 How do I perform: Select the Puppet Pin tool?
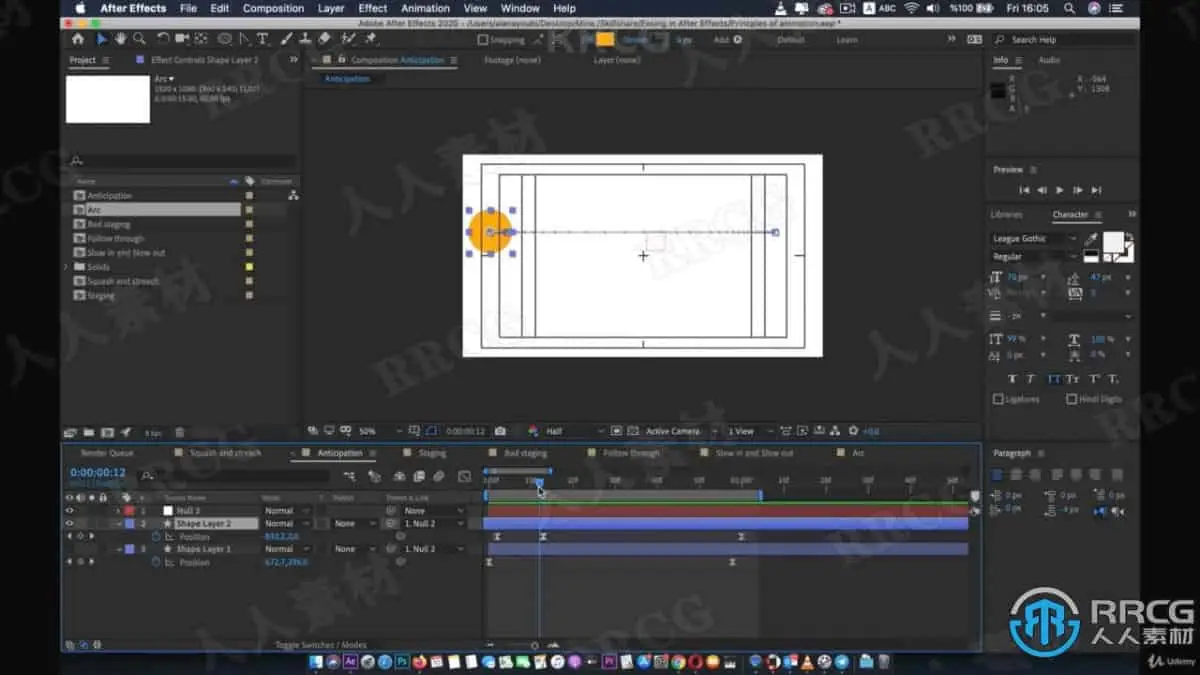click(370, 39)
